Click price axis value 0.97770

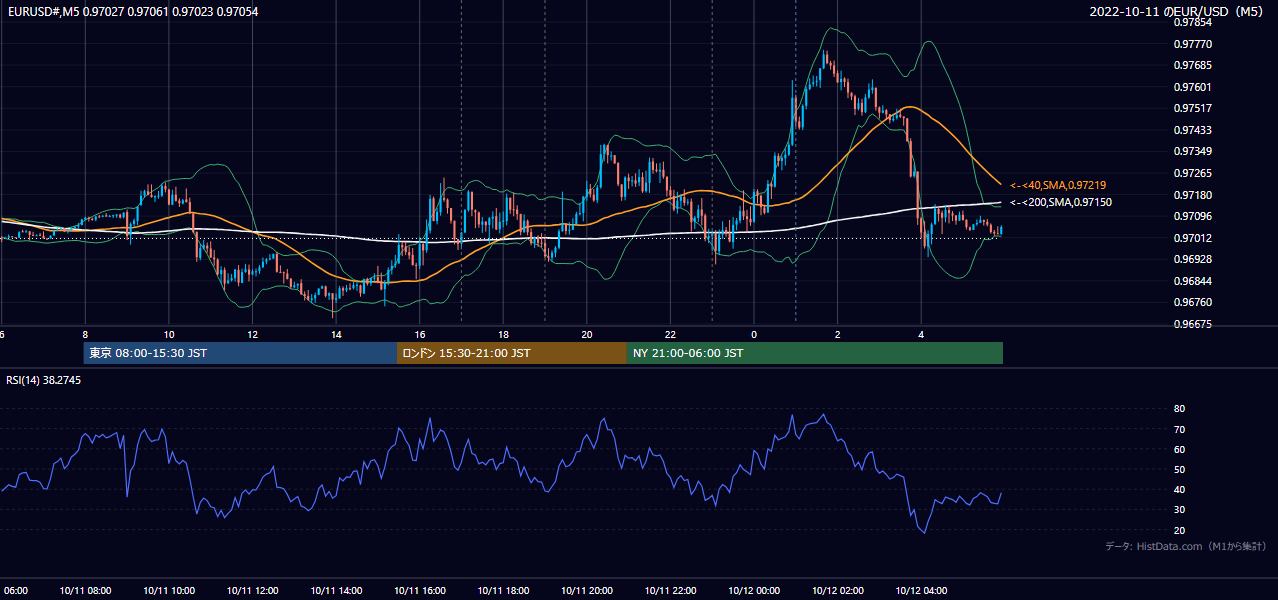tap(1192, 44)
